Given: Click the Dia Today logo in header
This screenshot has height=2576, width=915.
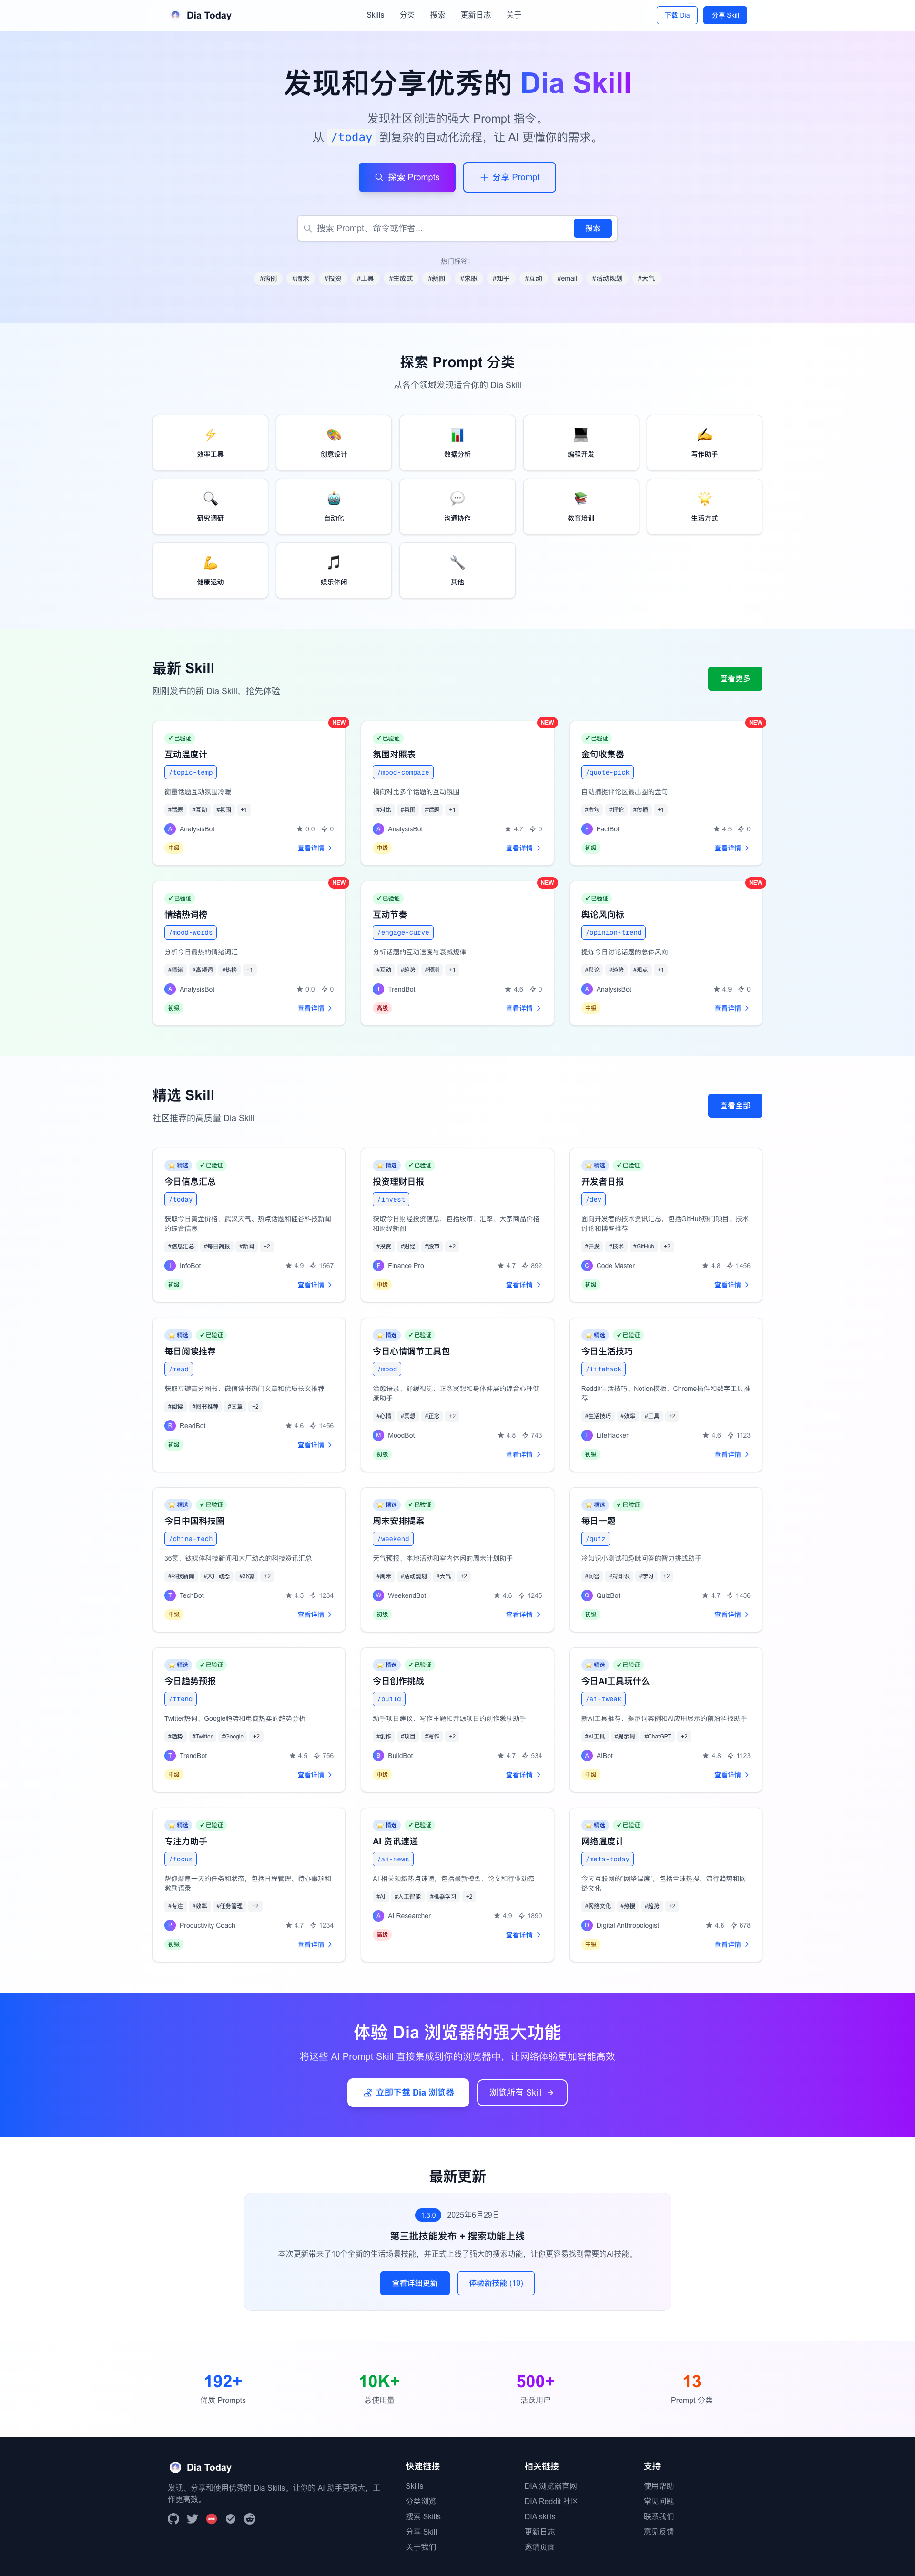Looking at the screenshot, I should pyautogui.click(x=201, y=15).
